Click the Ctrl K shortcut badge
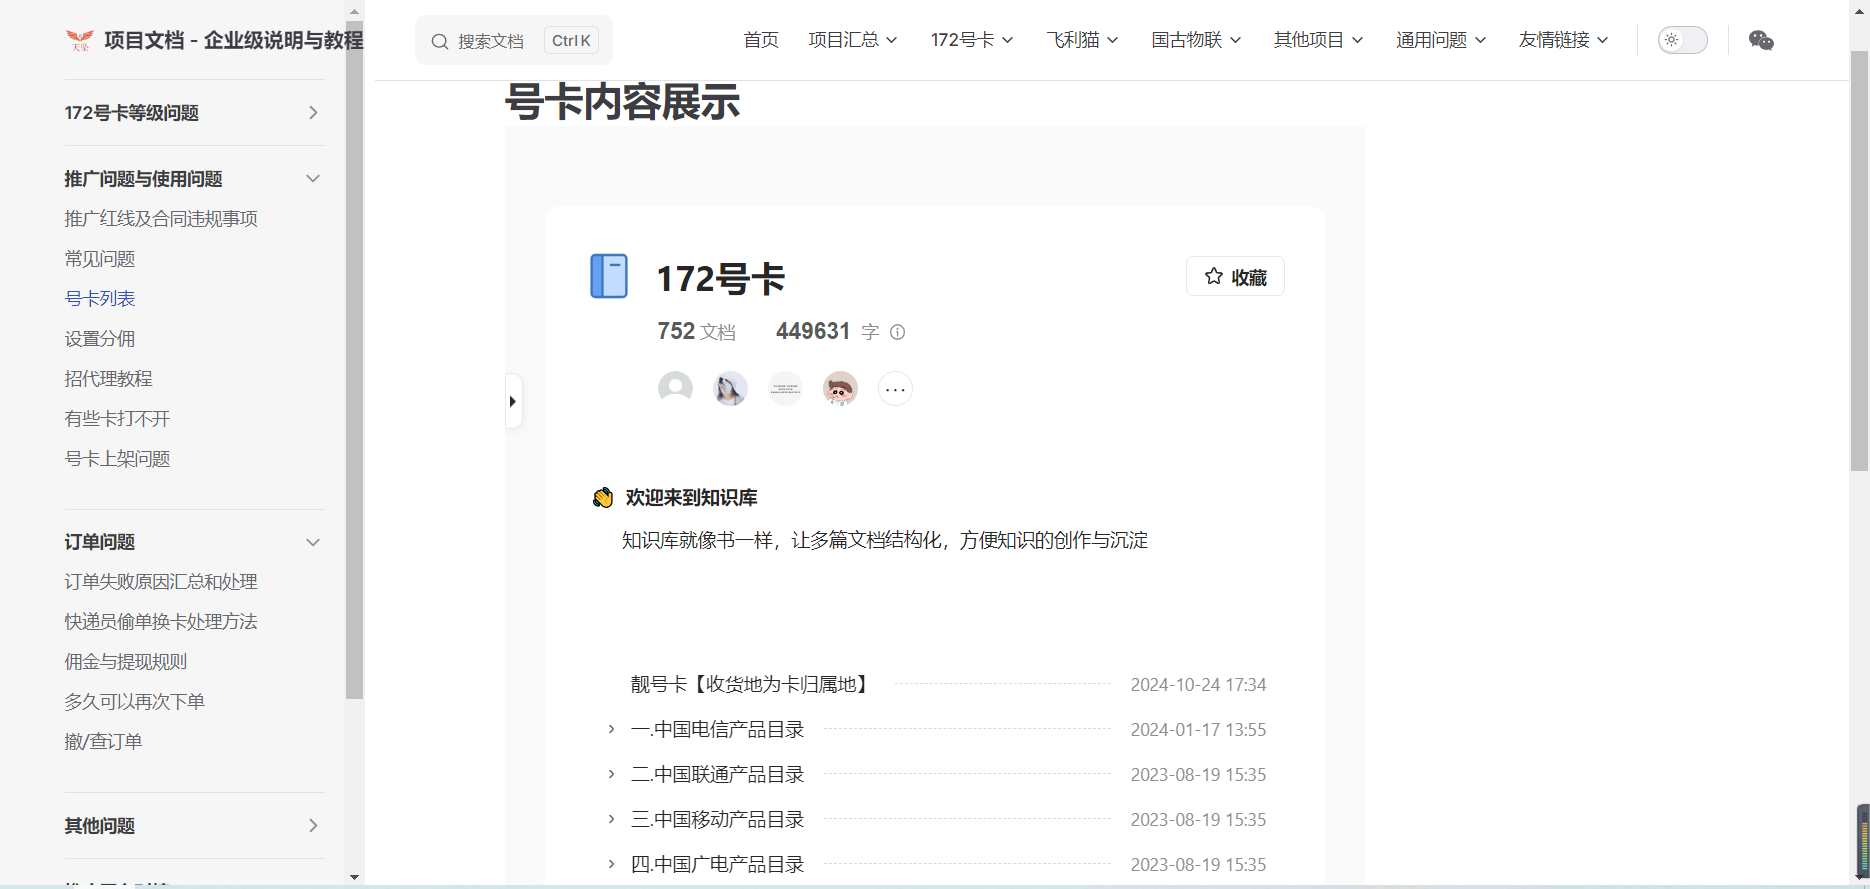The height and width of the screenshot is (889, 1870). click(x=571, y=40)
